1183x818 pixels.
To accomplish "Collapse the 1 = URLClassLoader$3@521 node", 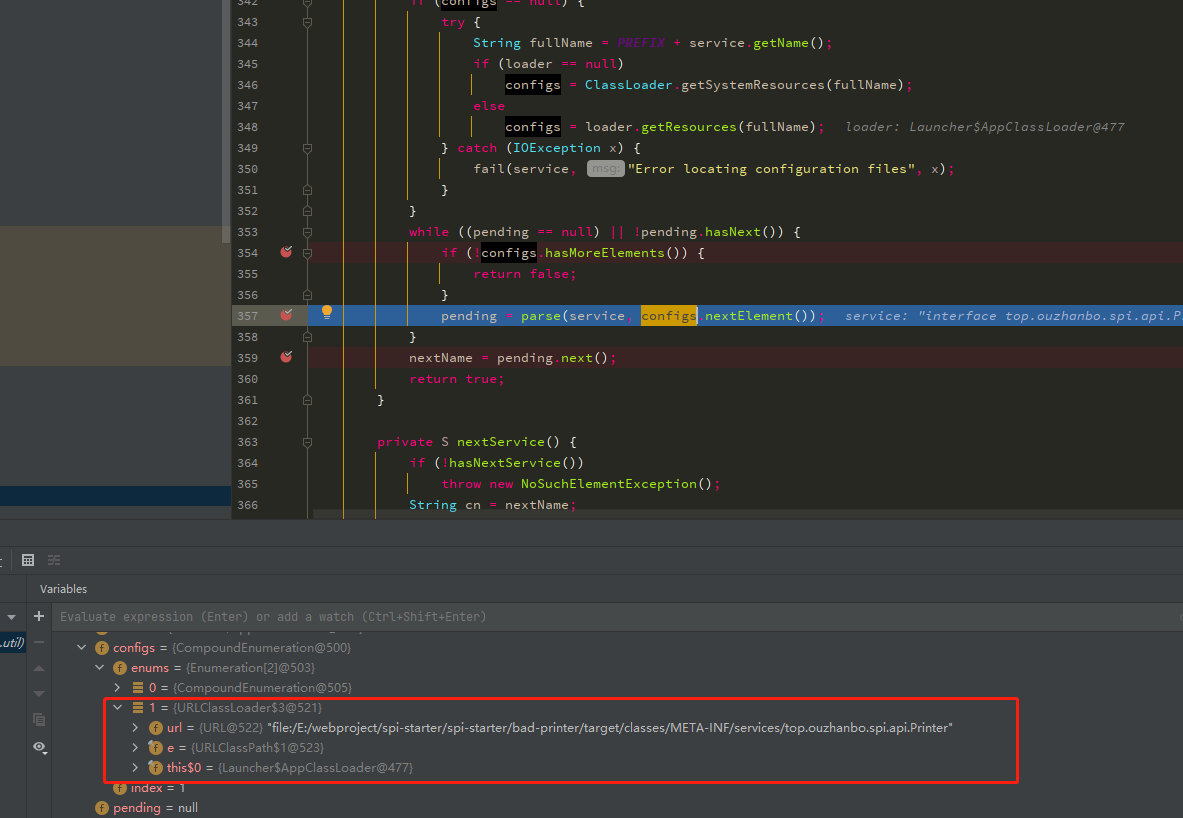I will [118, 708].
